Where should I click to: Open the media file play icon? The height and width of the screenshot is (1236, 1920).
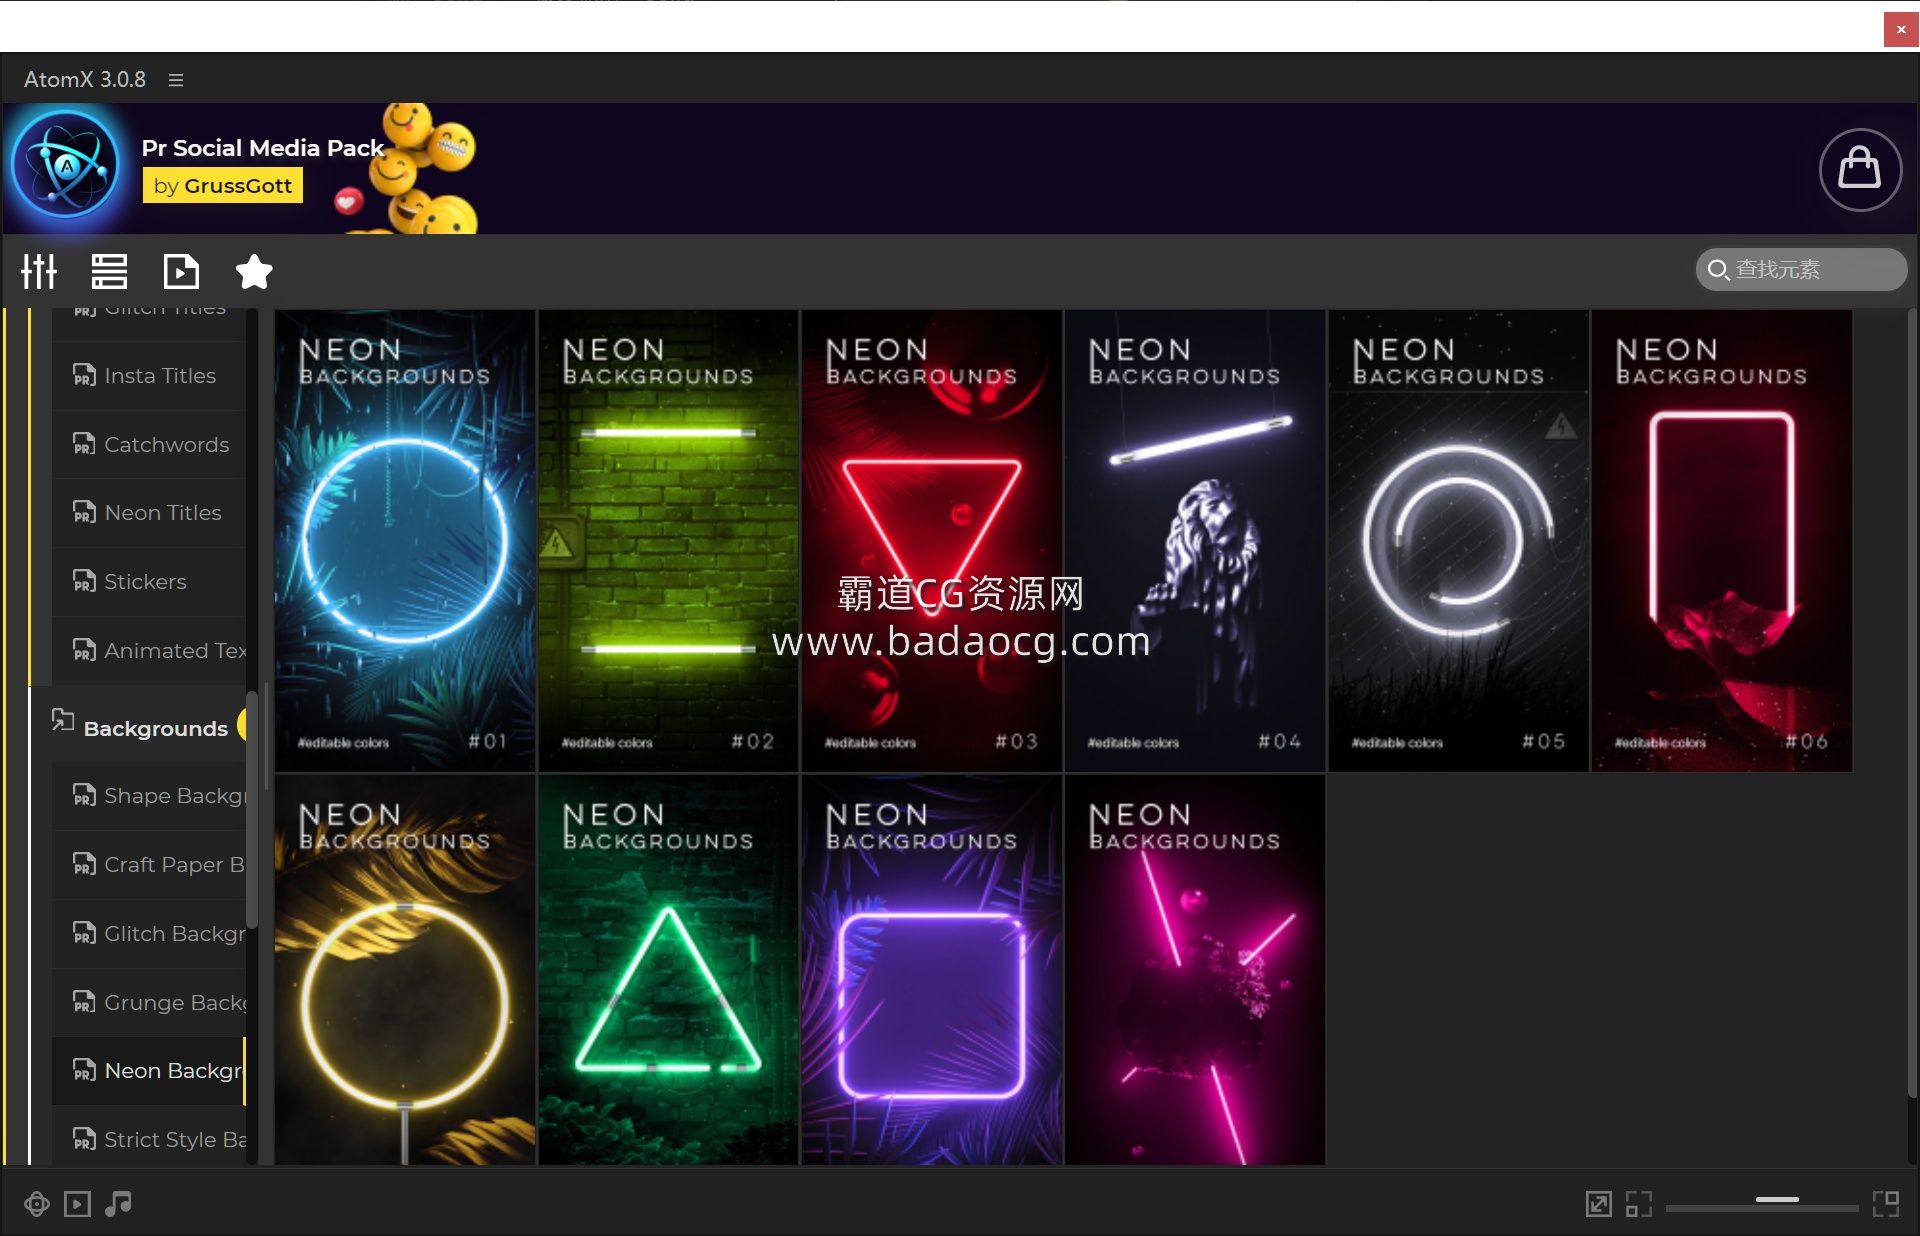(181, 271)
